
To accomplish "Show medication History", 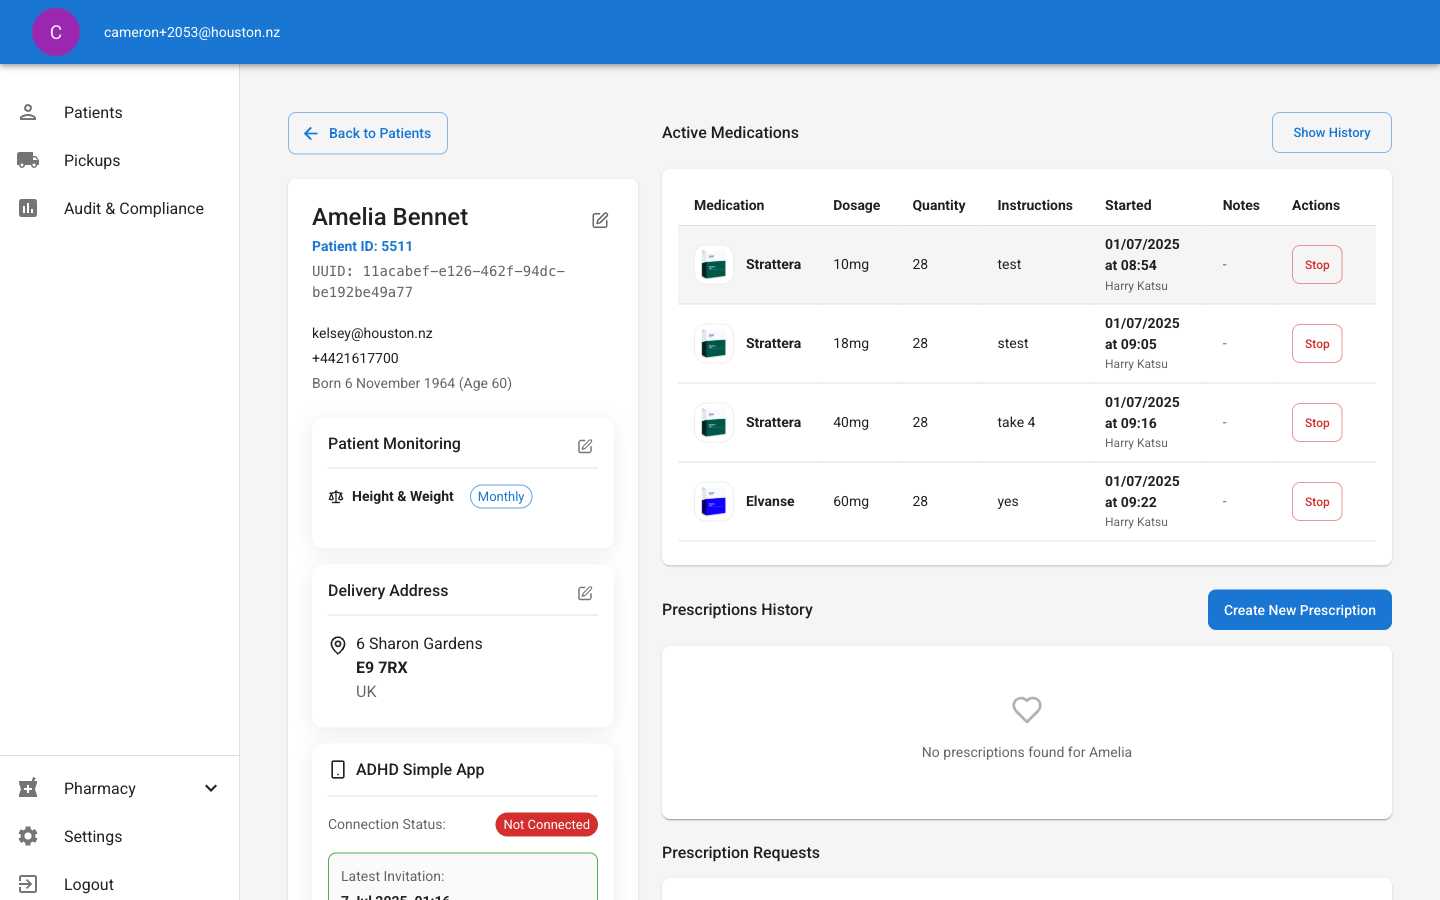I will (1332, 132).
